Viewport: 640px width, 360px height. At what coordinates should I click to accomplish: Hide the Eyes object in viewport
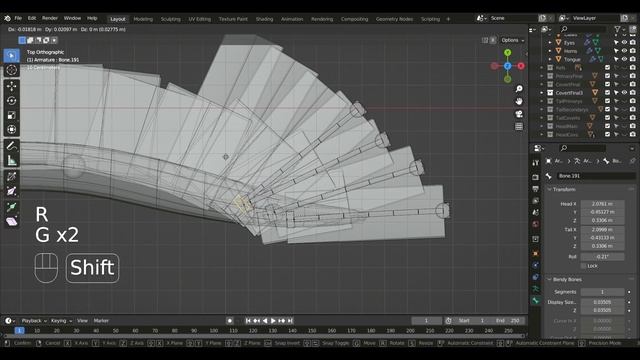(x=624, y=42)
